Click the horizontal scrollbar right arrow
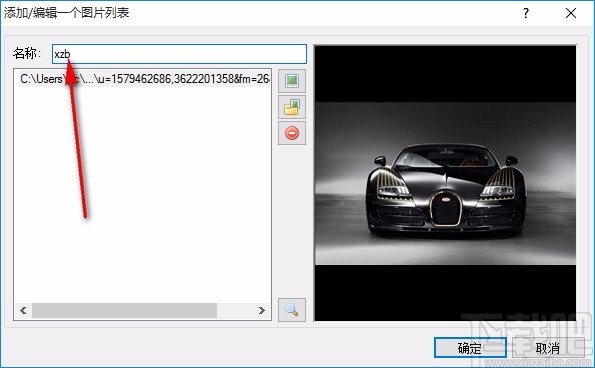 tap(261, 310)
